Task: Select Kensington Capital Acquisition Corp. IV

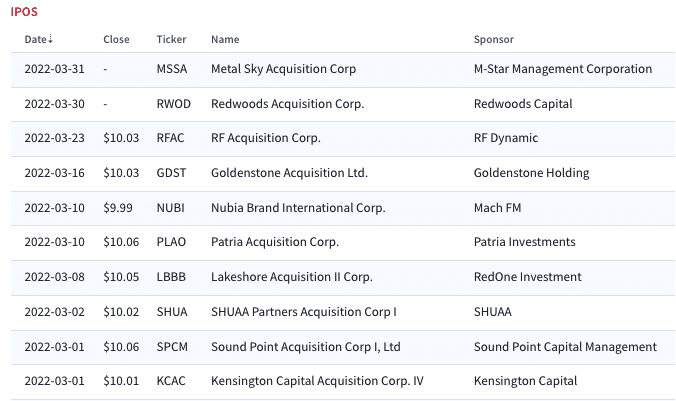Action: click(317, 381)
